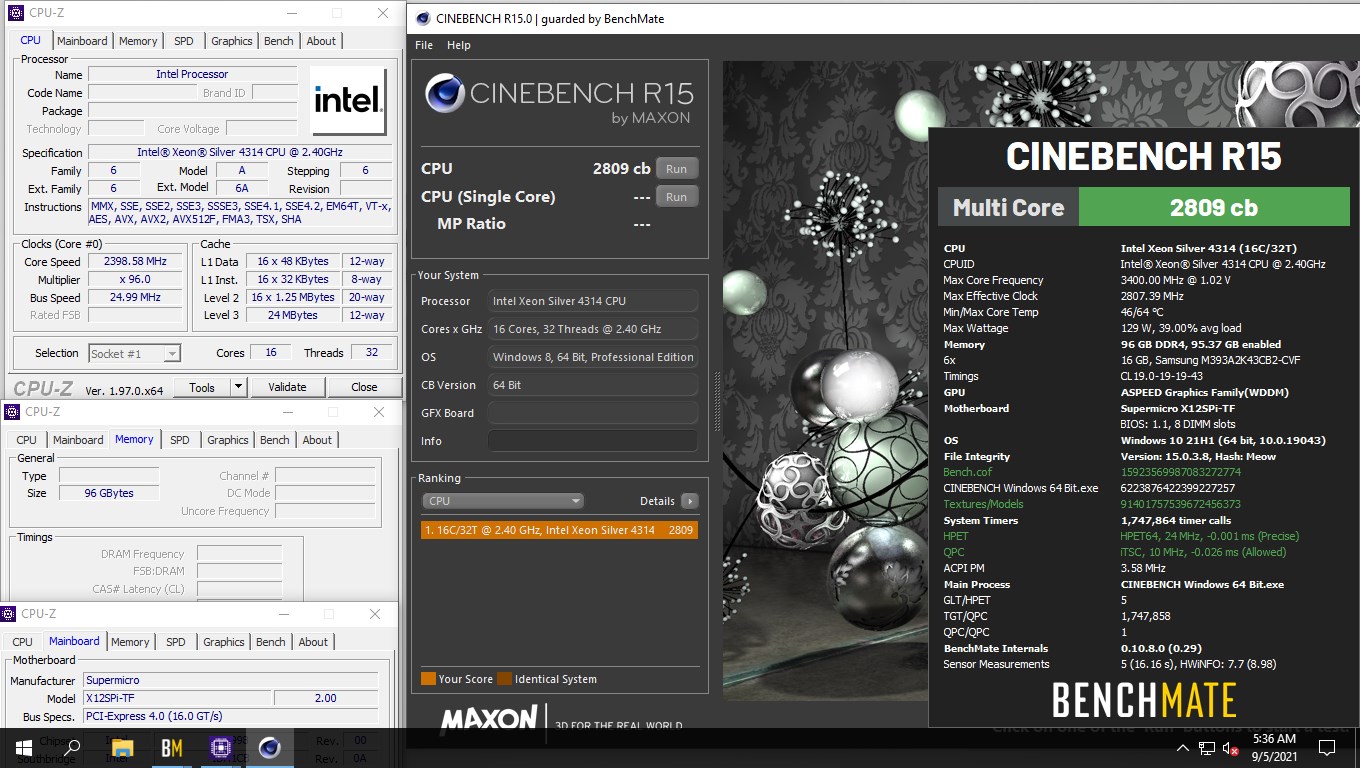Click the Details arrow button in Ranking
The width and height of the screenshot is (1360, 768).
(x=689, y=501)
